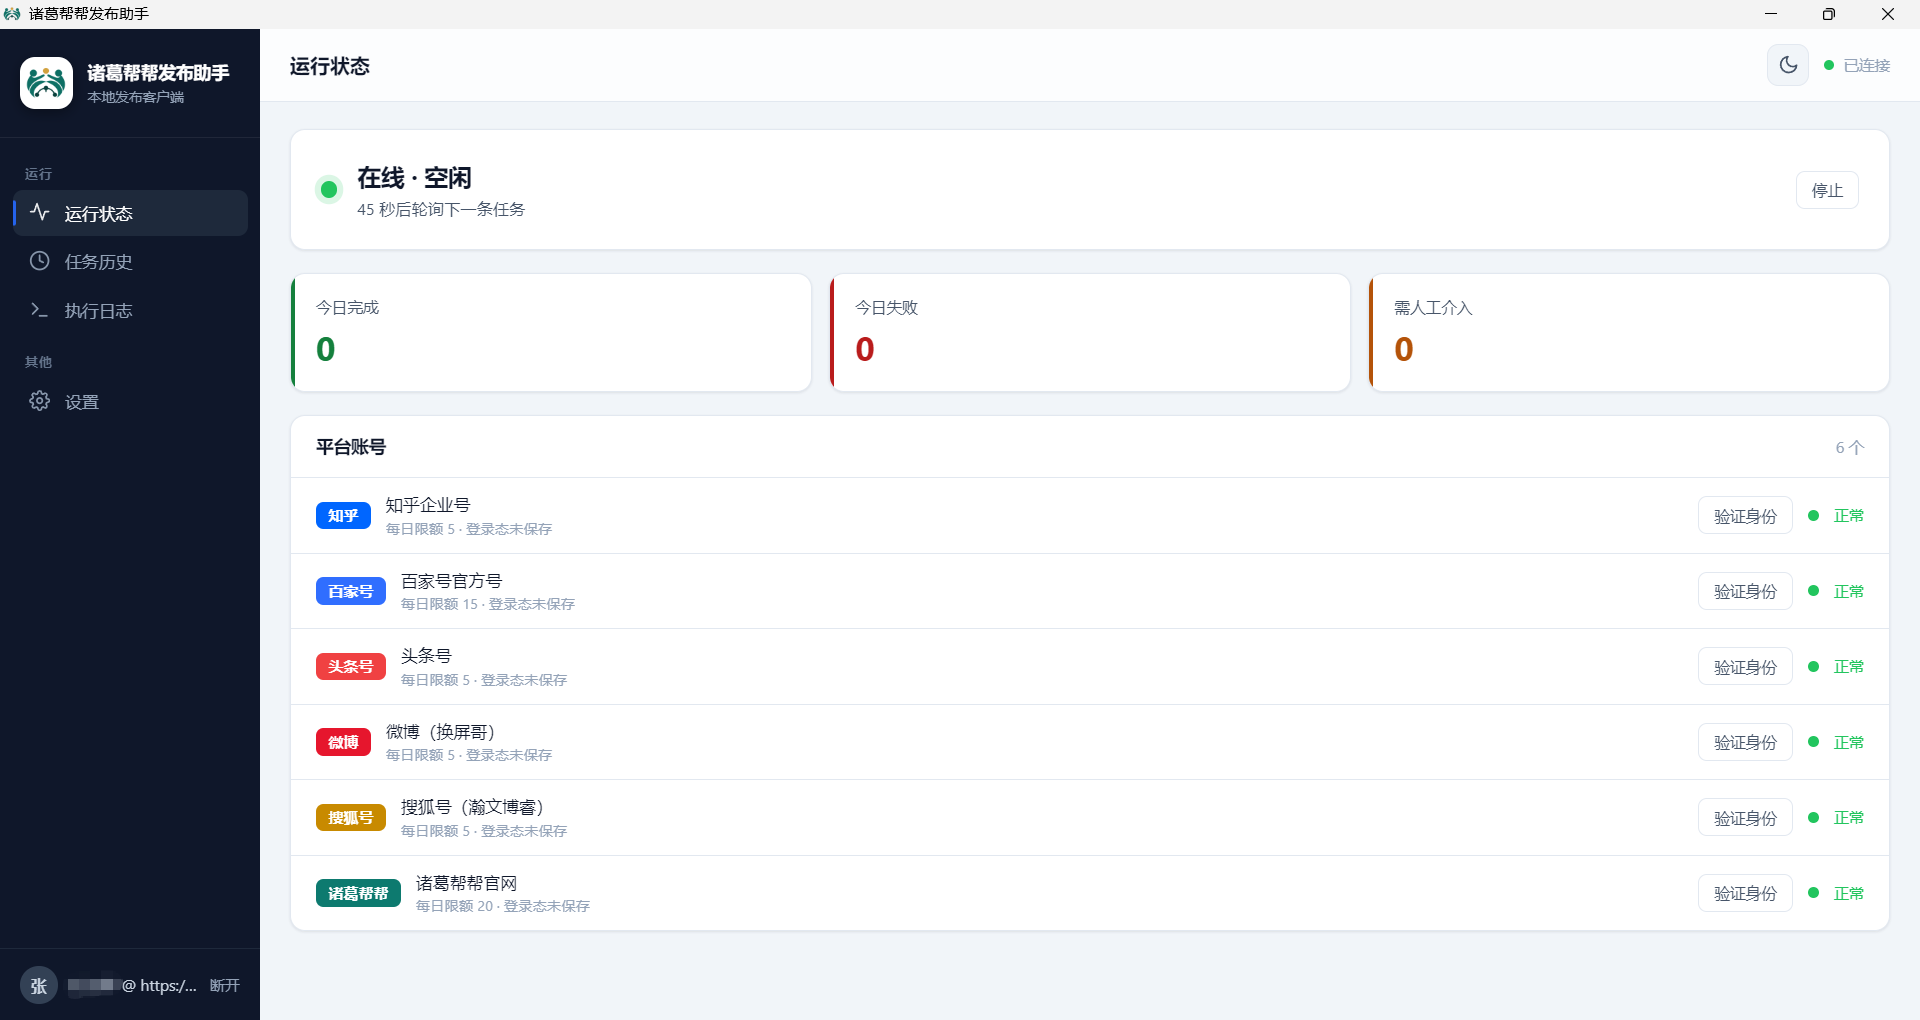Click the 张 user avatar

39,986
